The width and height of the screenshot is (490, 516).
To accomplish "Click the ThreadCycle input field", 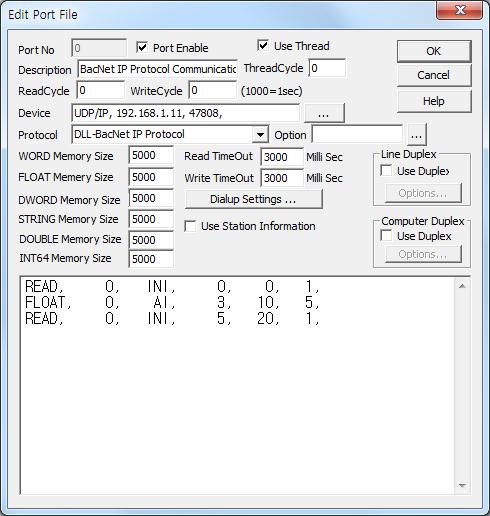I will click(327, 68).
